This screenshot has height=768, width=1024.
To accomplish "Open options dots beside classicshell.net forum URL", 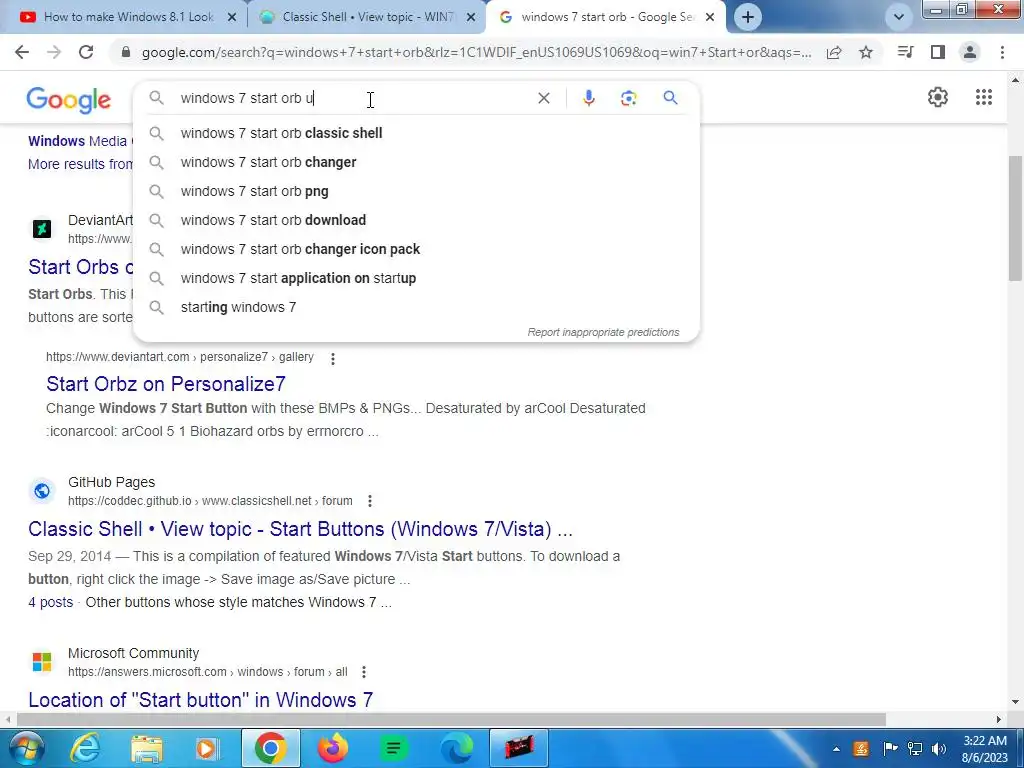I will click(x=370, y=501).
